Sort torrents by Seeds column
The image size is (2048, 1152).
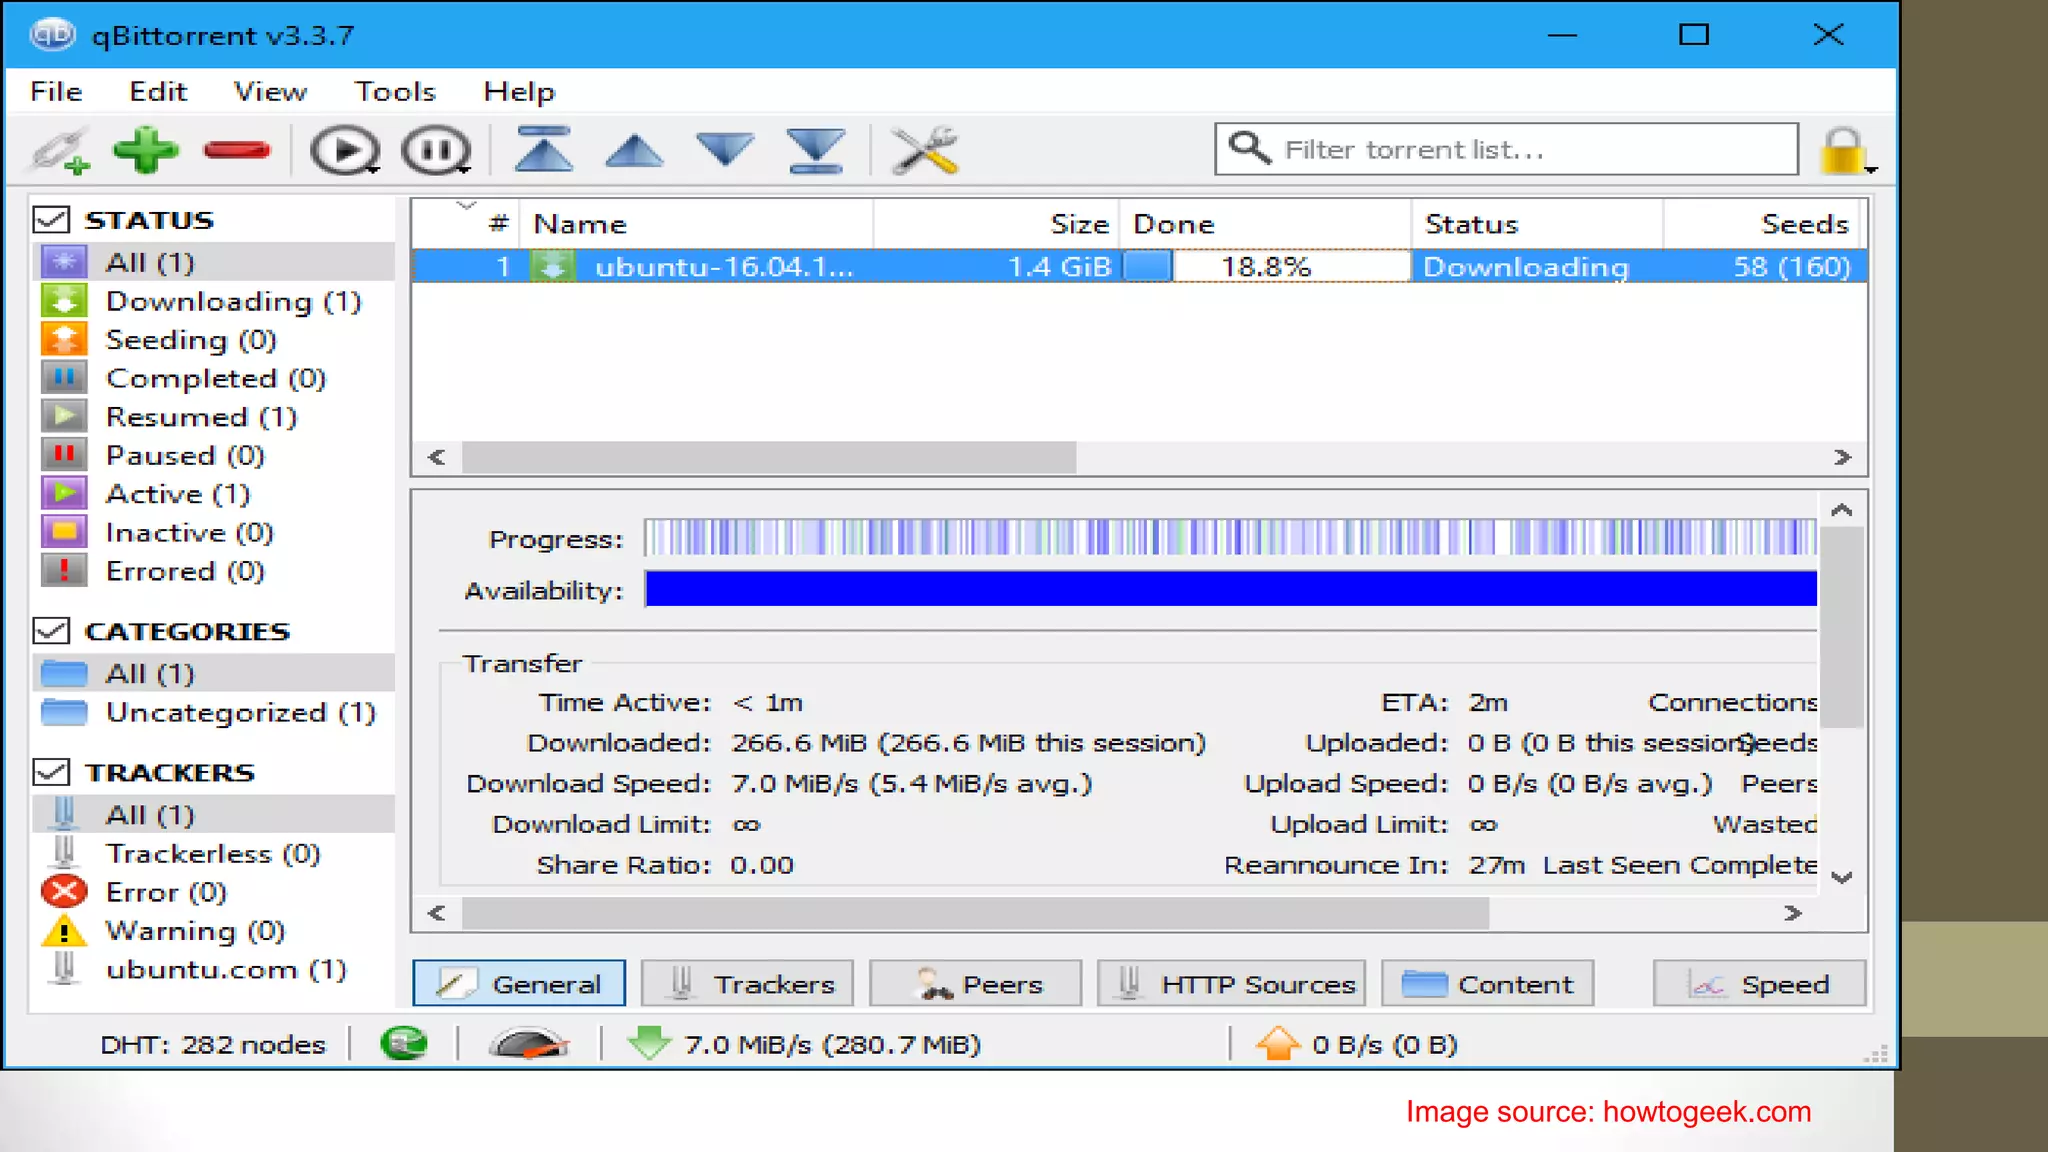tap(1762, 224)
